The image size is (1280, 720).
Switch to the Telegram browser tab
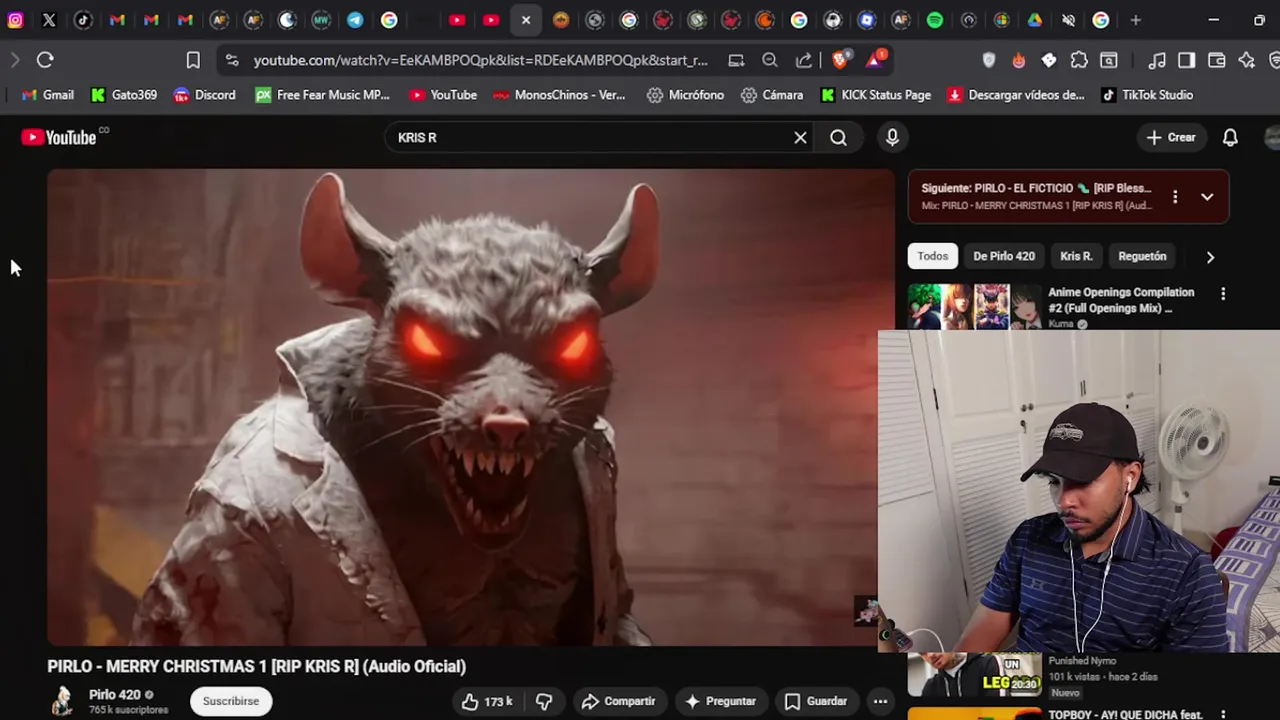(355, 20)
